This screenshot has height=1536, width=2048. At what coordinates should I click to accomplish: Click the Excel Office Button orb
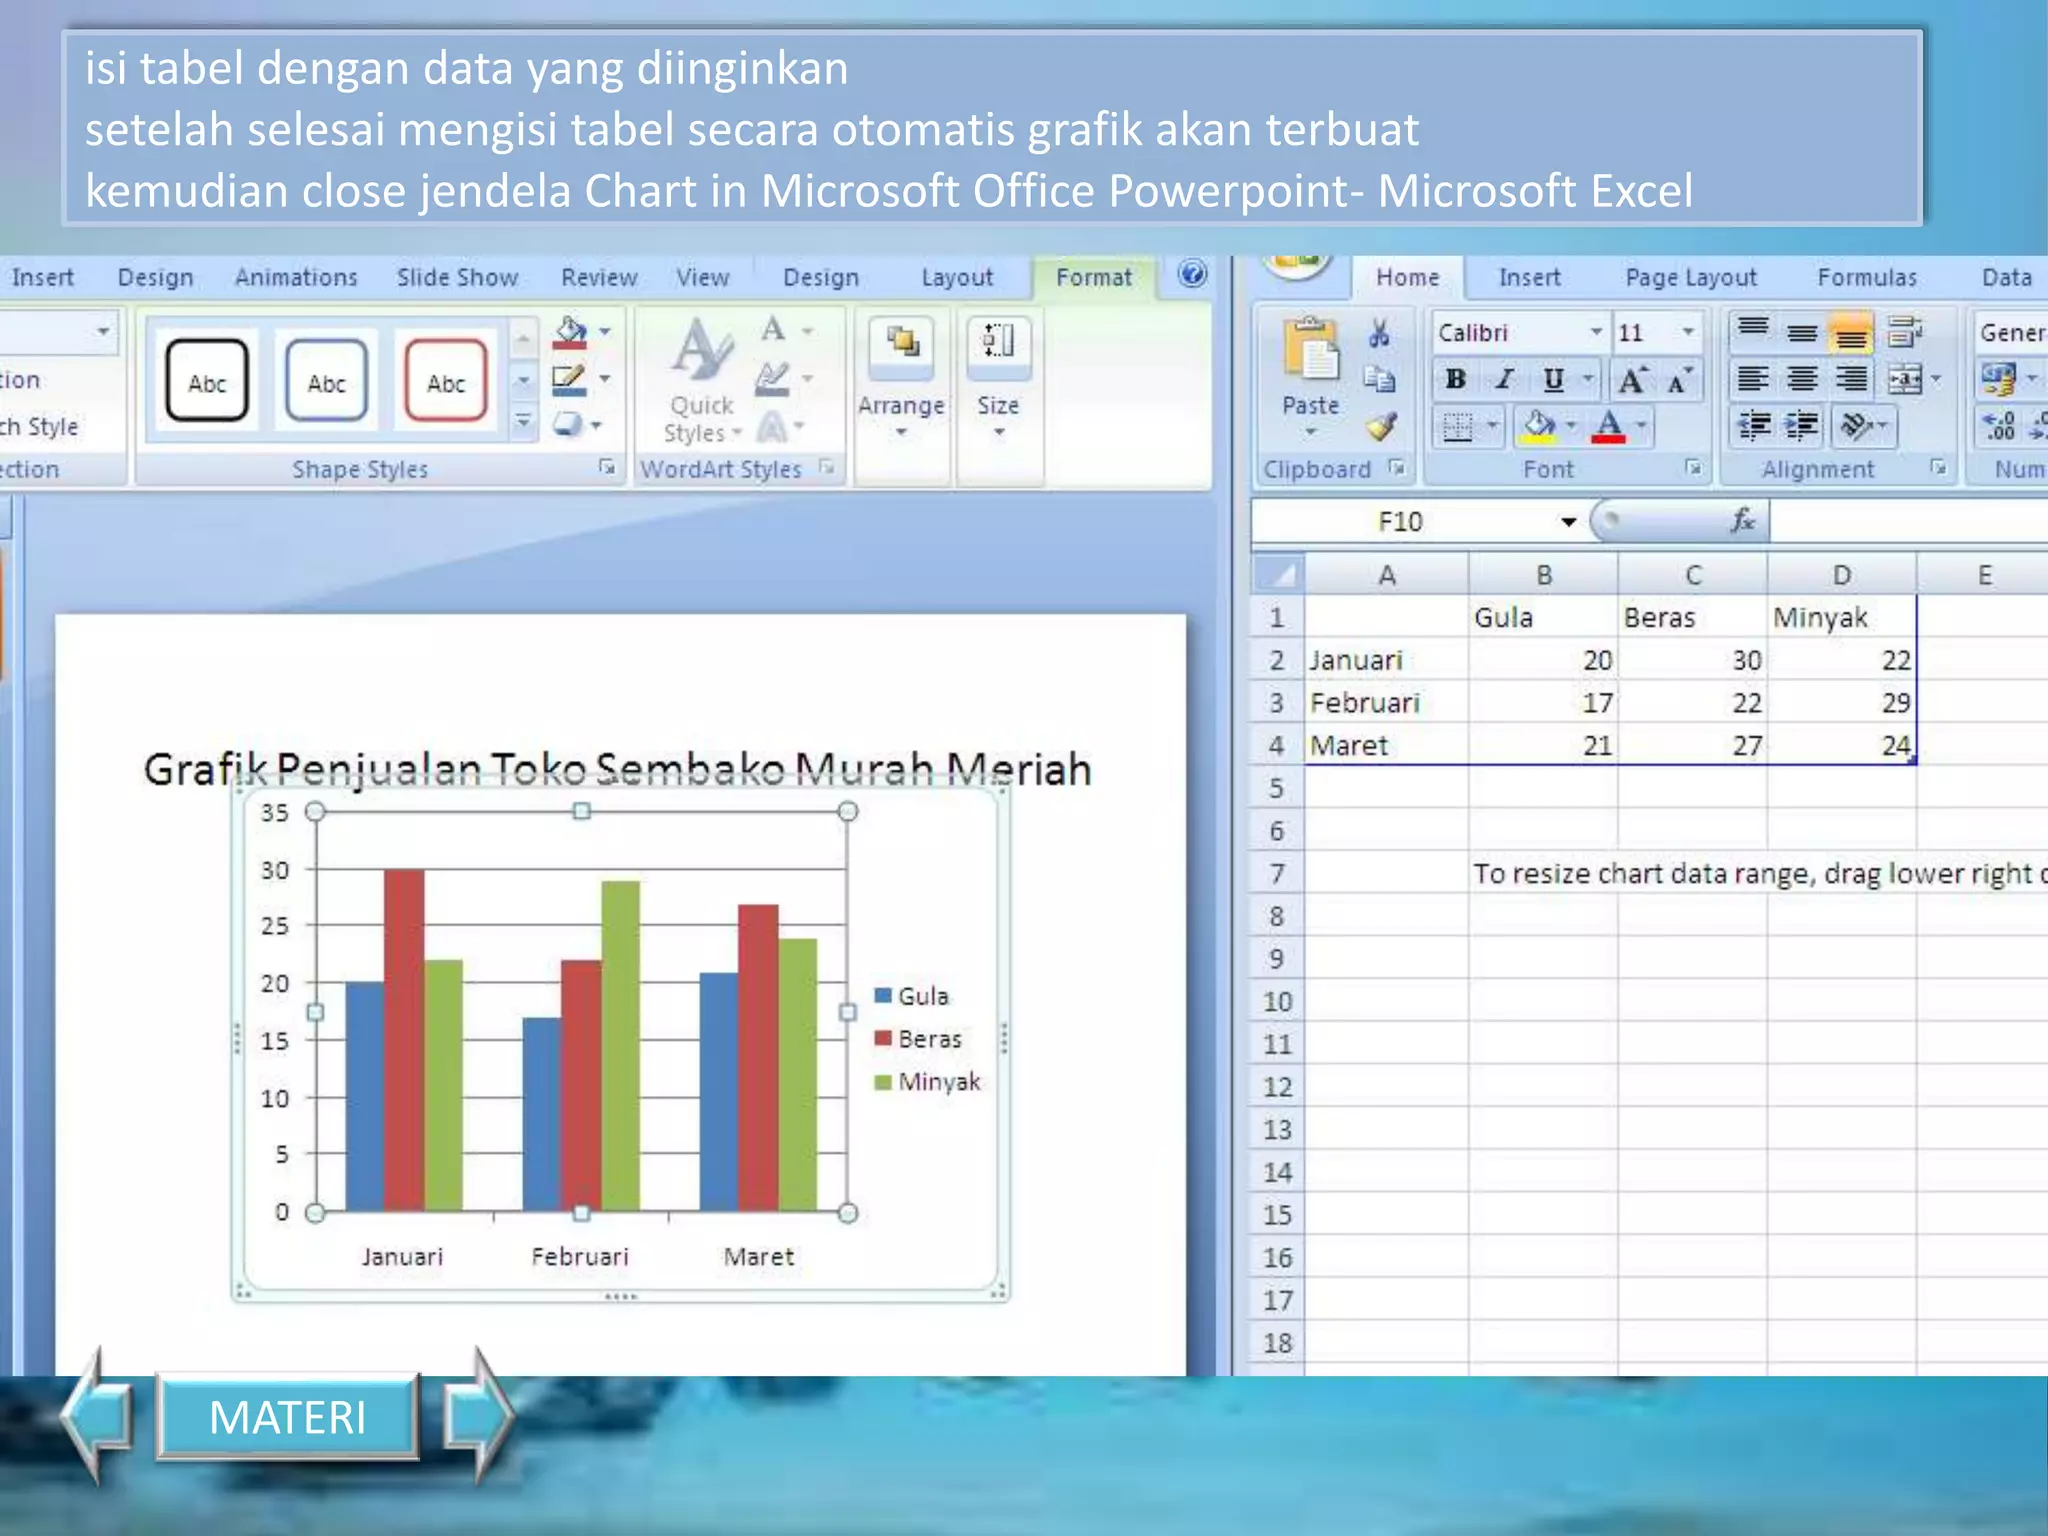(x=1296, y=262)
